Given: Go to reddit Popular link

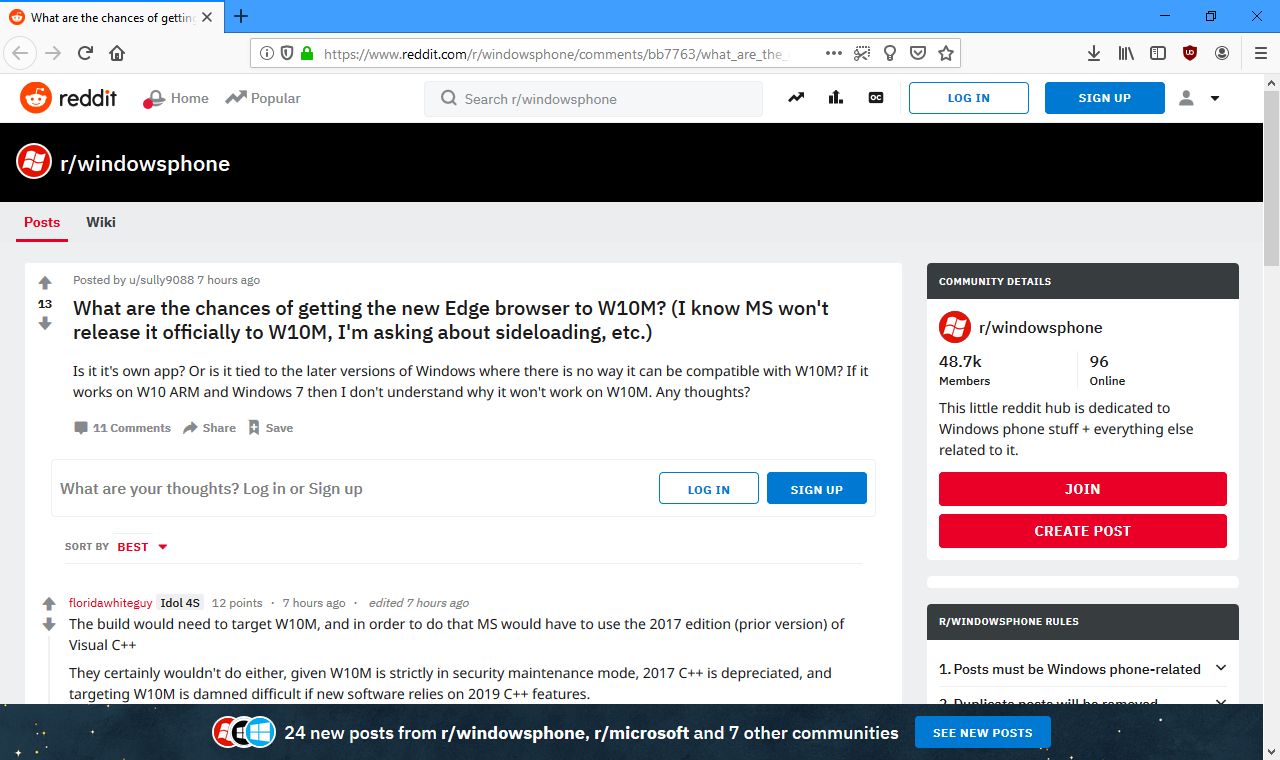Looking at the screenshot, I should point(263,98).
